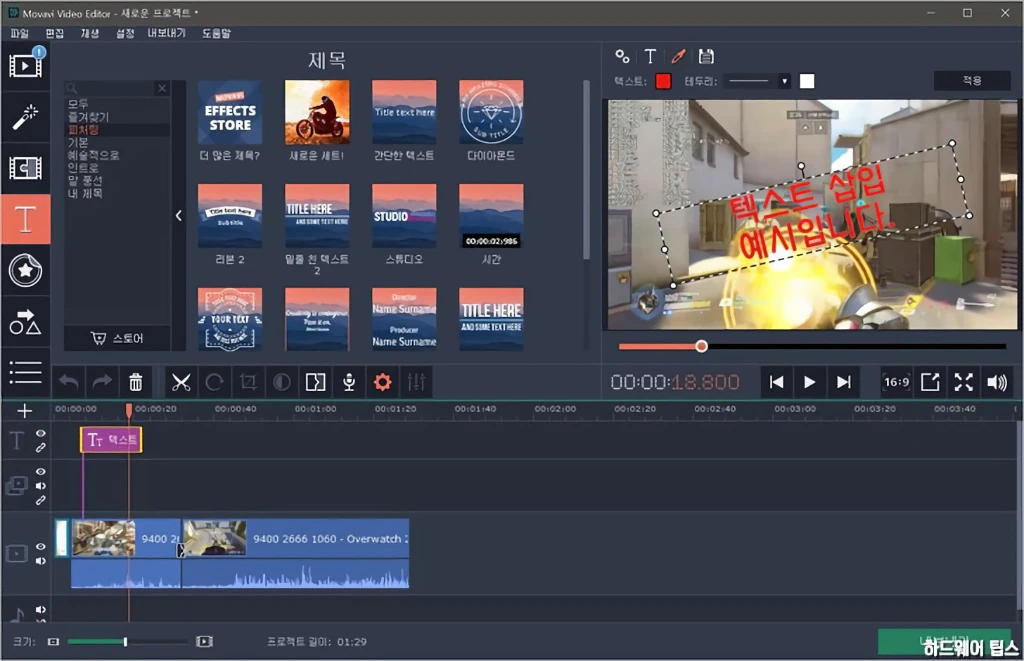Select the 말 풍선 title category

point(85,181)
